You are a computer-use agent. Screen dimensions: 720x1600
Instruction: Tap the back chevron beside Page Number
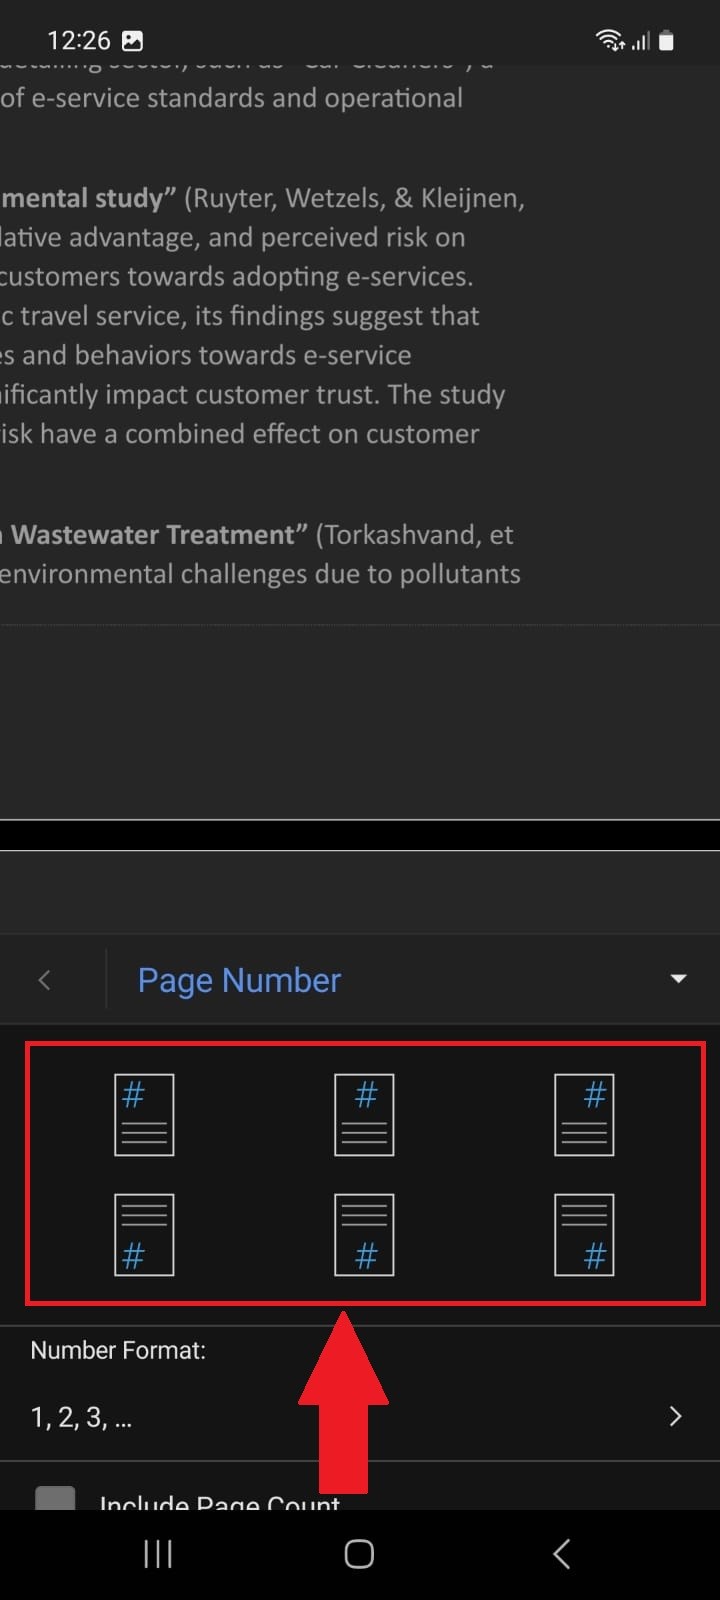click(x=44, y=980)
